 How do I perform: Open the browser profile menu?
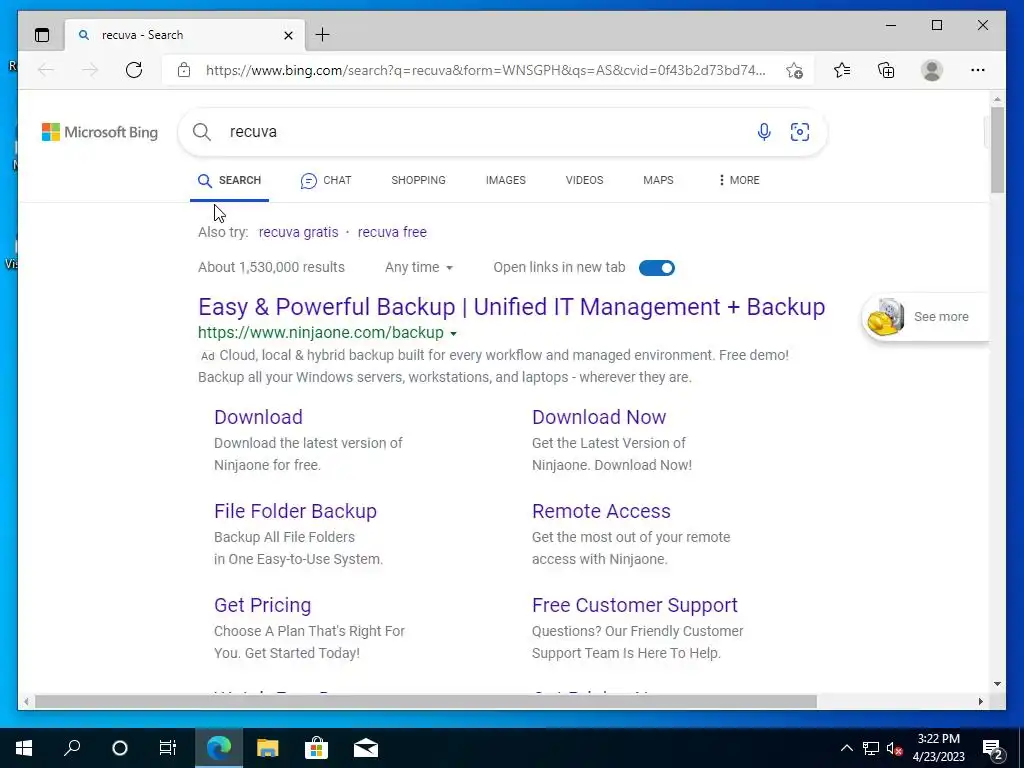pos(932,70)
